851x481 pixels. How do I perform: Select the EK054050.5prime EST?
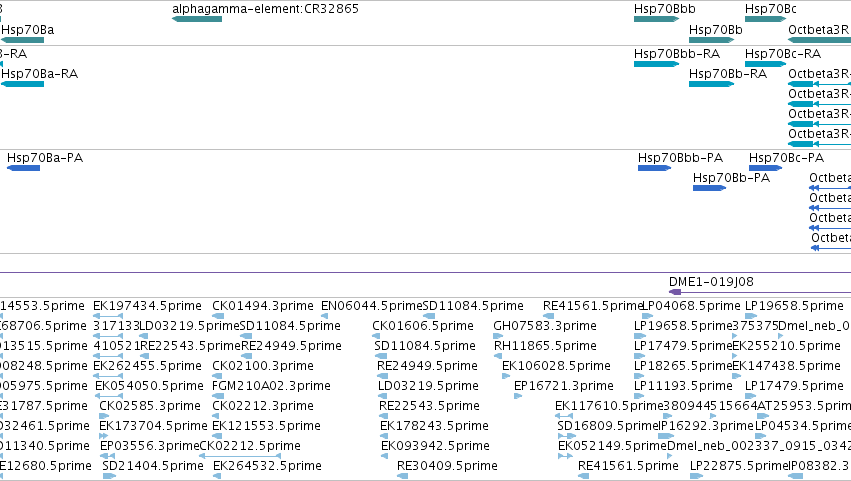[109, 396]
